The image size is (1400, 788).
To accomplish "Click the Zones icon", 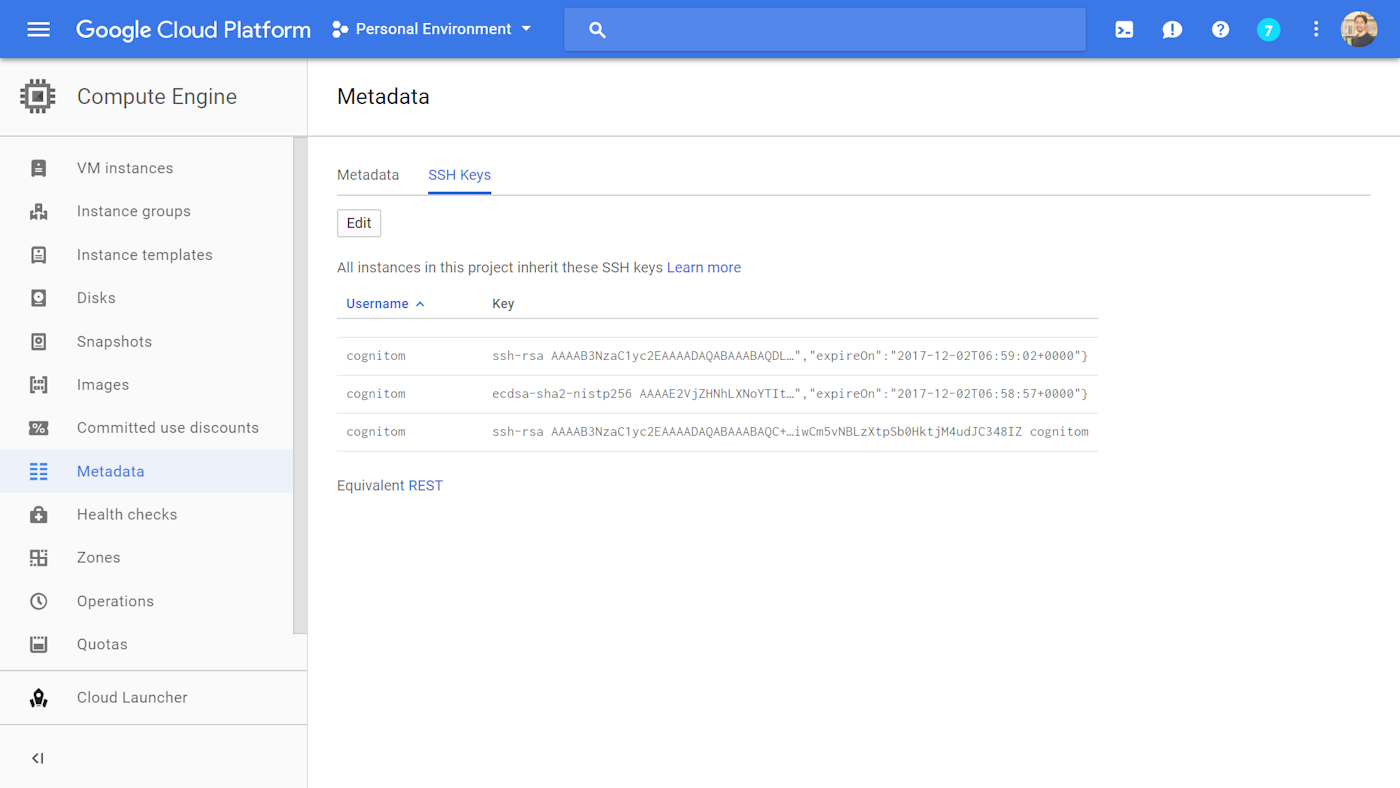I will pyautogui.click(x=38, y=558).
